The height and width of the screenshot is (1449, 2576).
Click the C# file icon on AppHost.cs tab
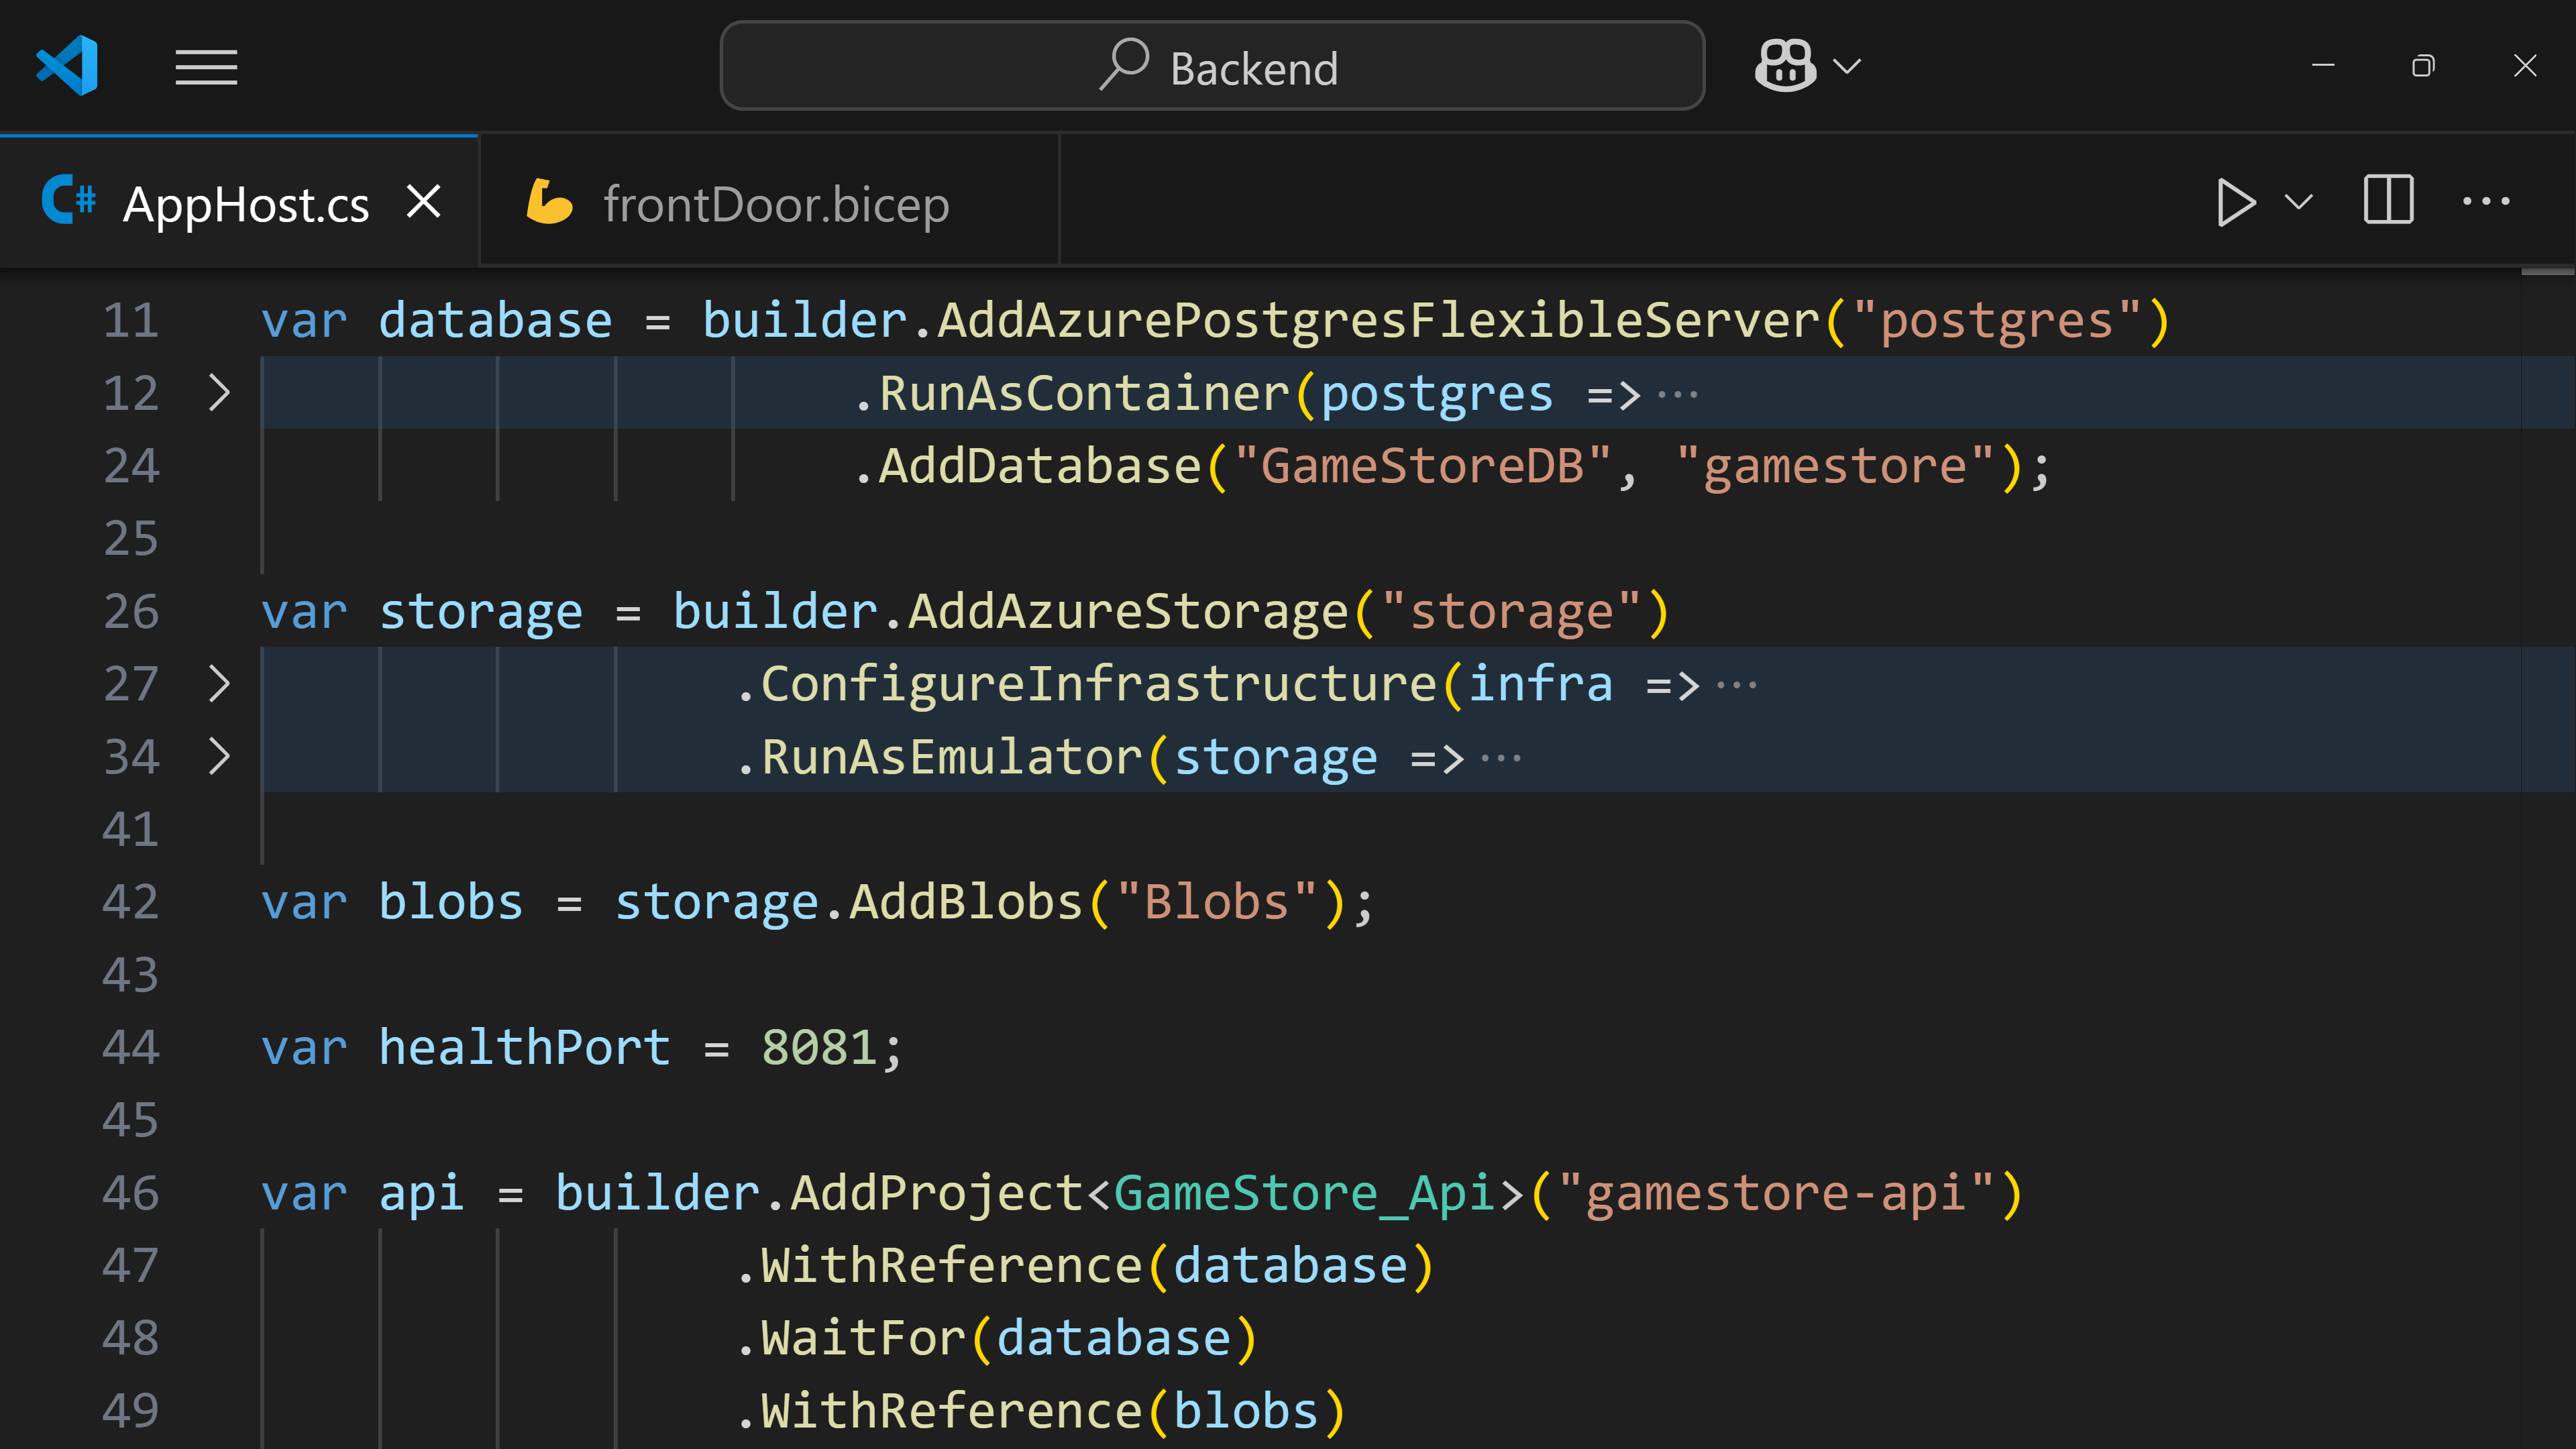(x=69, y=200)
